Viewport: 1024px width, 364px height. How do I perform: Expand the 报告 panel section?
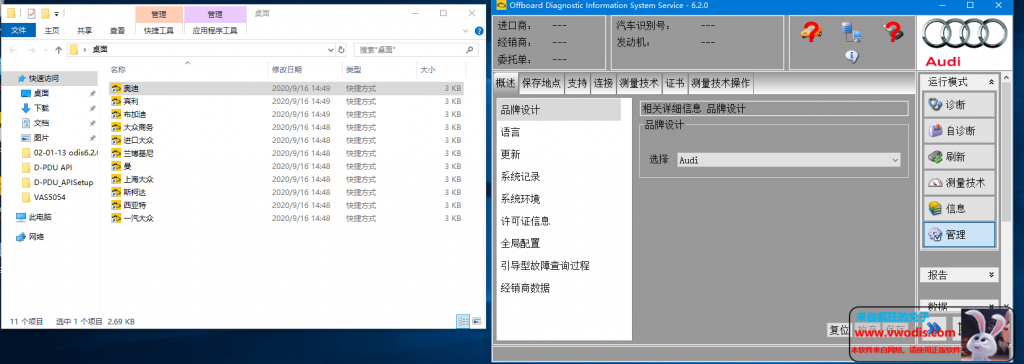click(x=991, y=275)
